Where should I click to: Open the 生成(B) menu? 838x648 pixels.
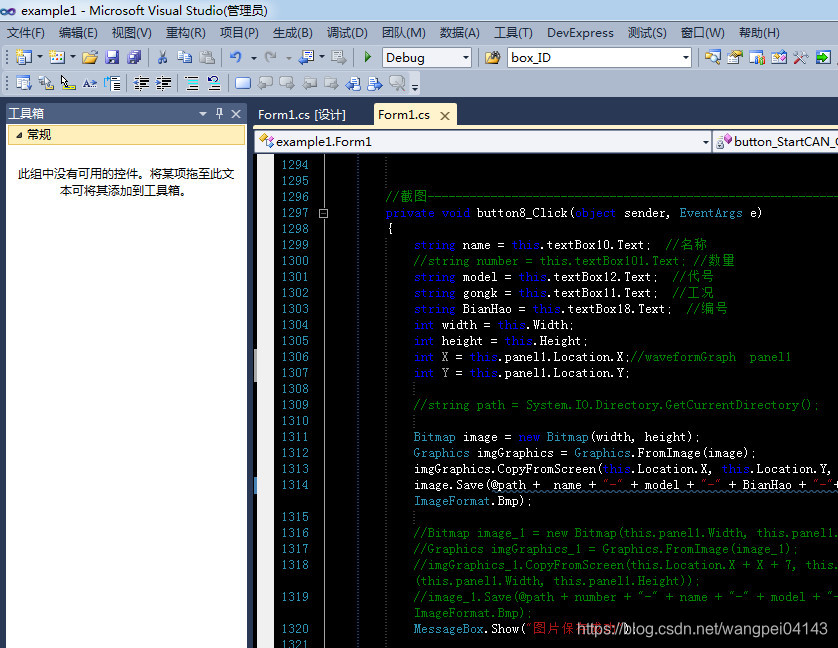coord(292,33)
